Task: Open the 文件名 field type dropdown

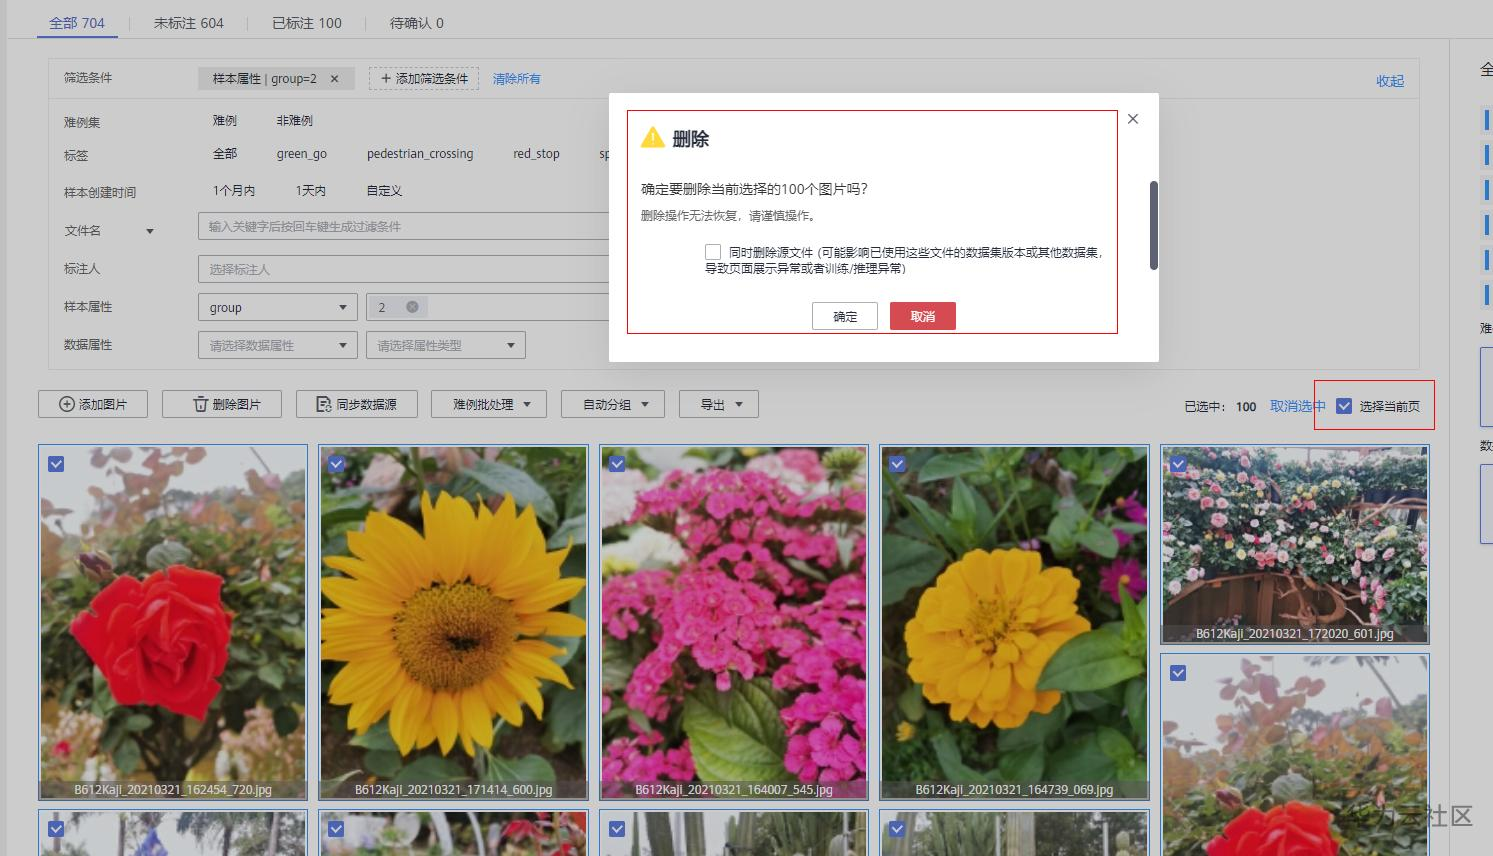Action: (x=150, y=231)
